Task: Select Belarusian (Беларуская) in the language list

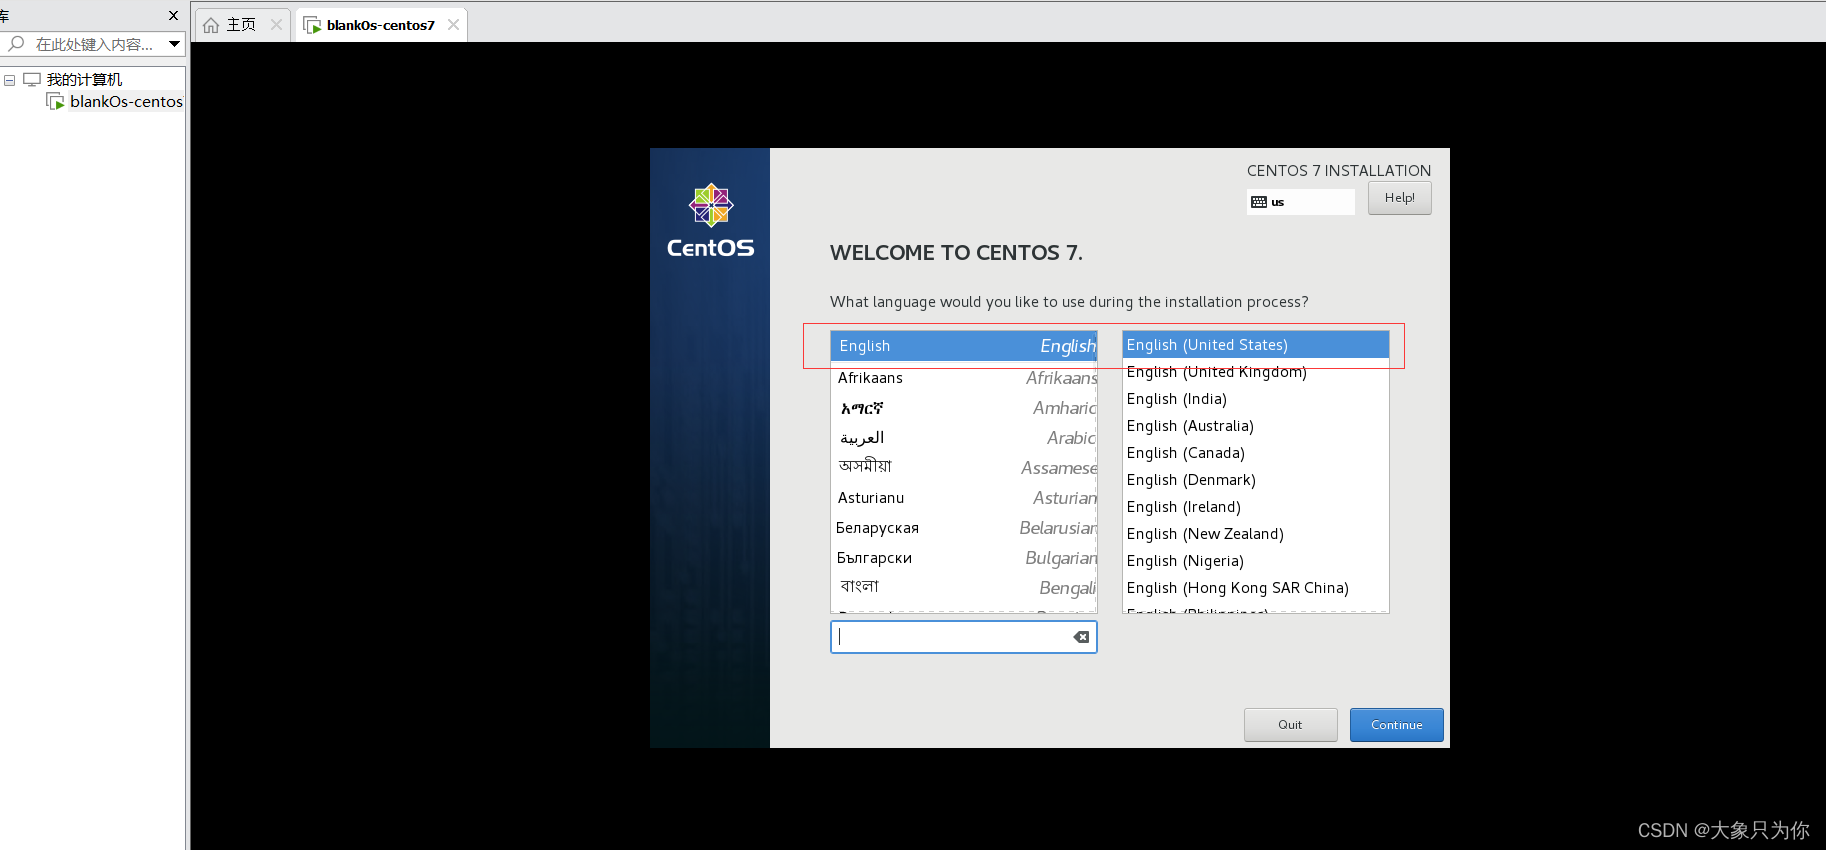Action: 964,528
